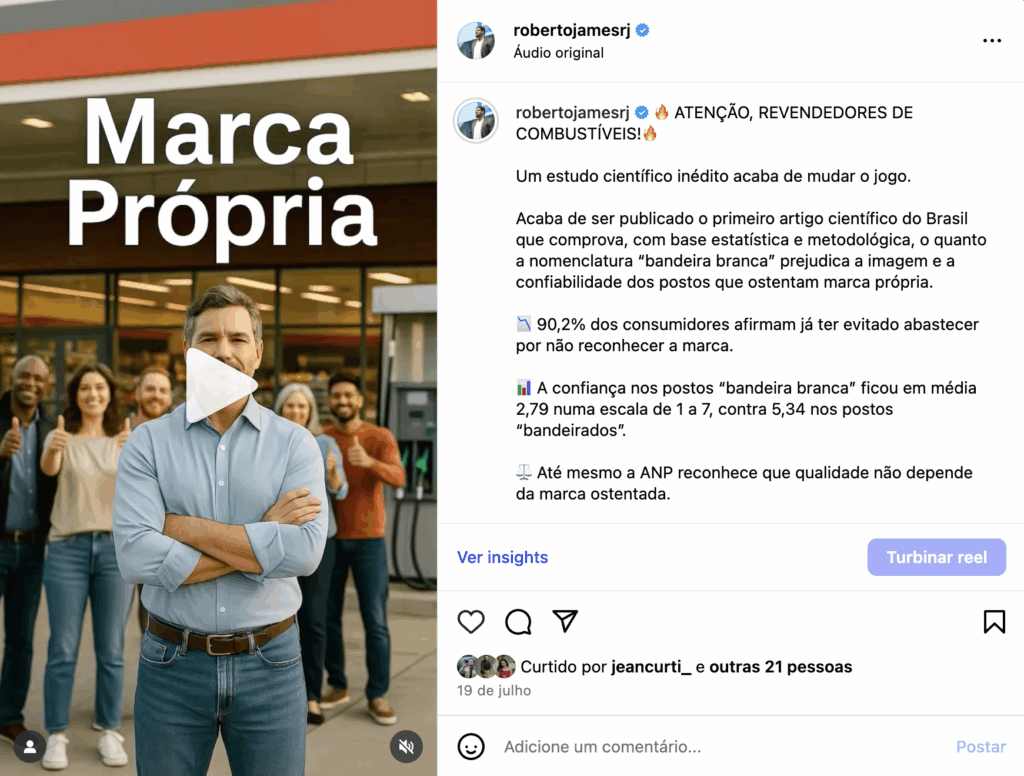This screenshot has height=776, width=1024.
Task: Click the caption author's profile avatar
Action: 476,121
